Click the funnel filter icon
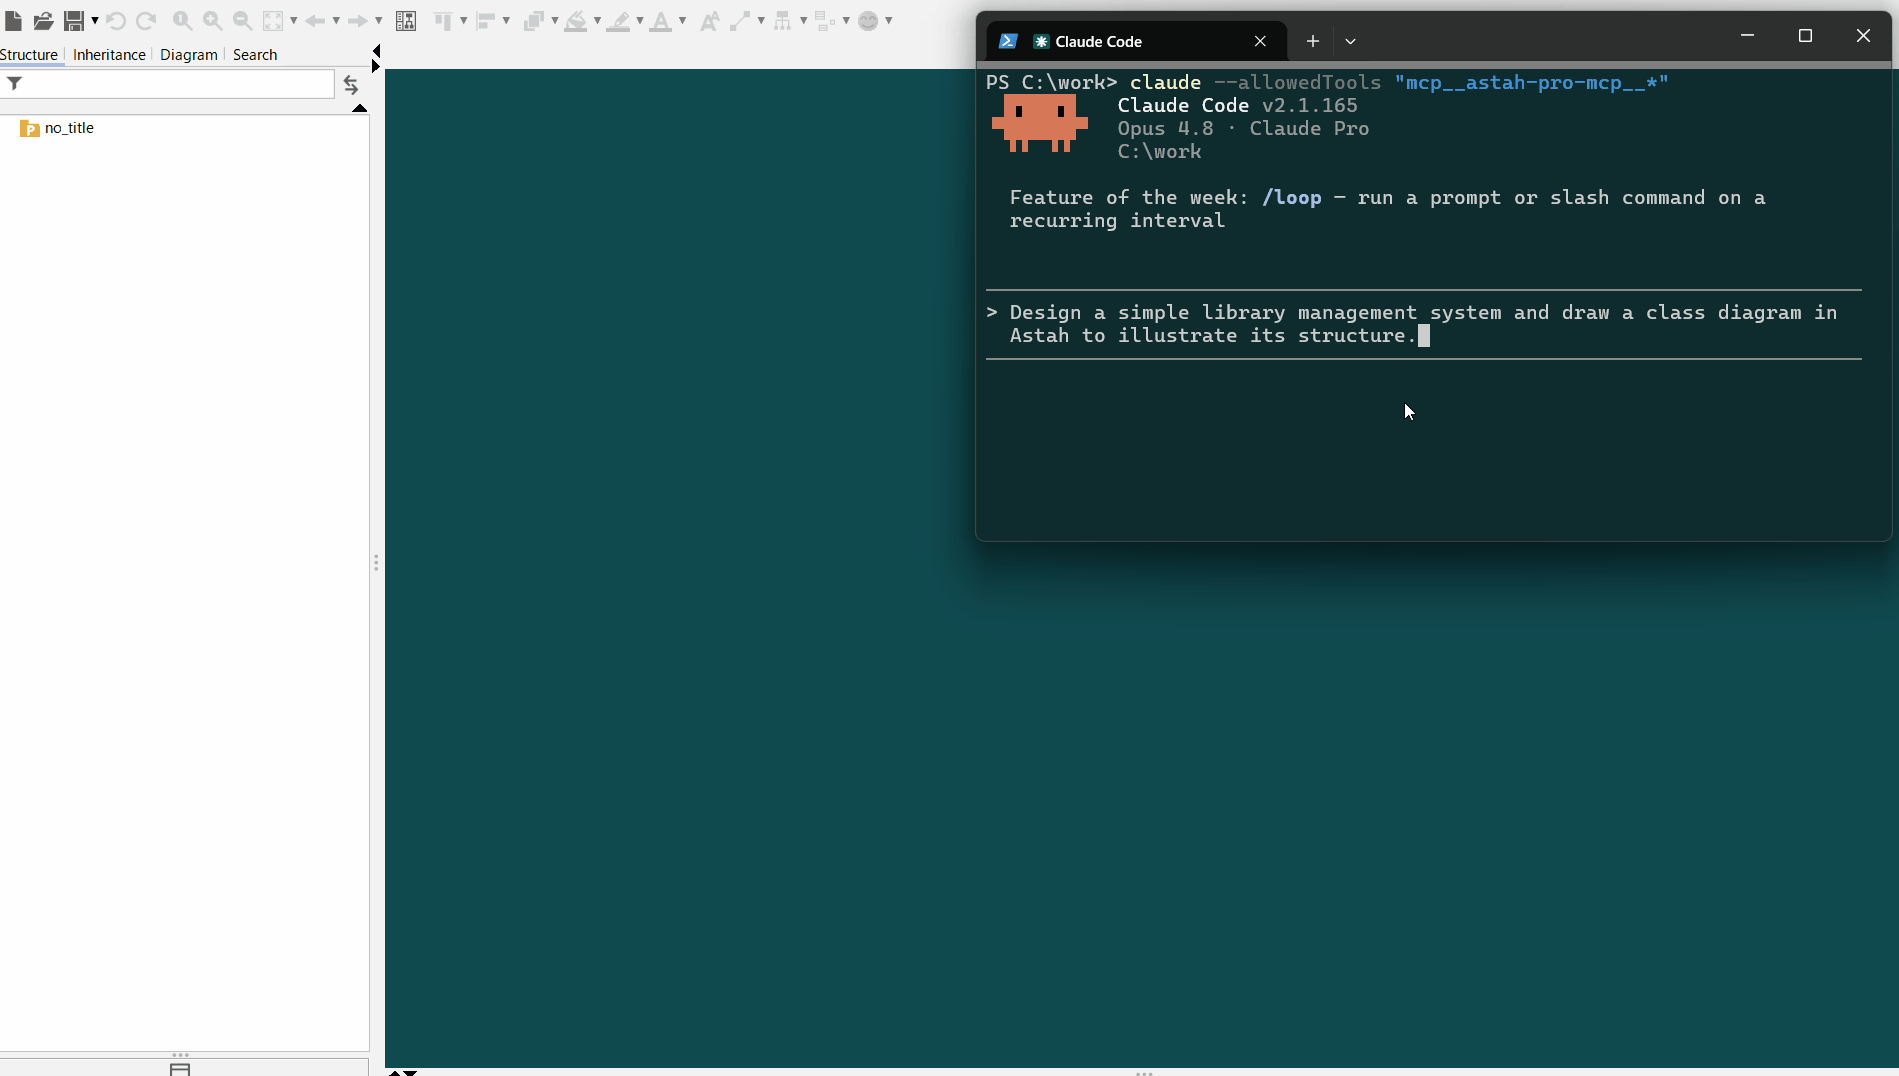The width and height of the screenshot is (1899, 1076). 14,84
